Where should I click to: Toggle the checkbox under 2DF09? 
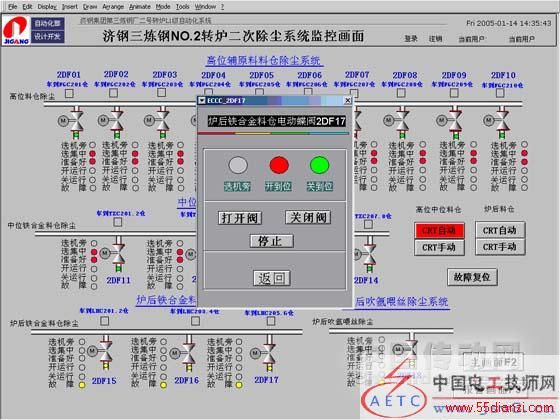454,92
